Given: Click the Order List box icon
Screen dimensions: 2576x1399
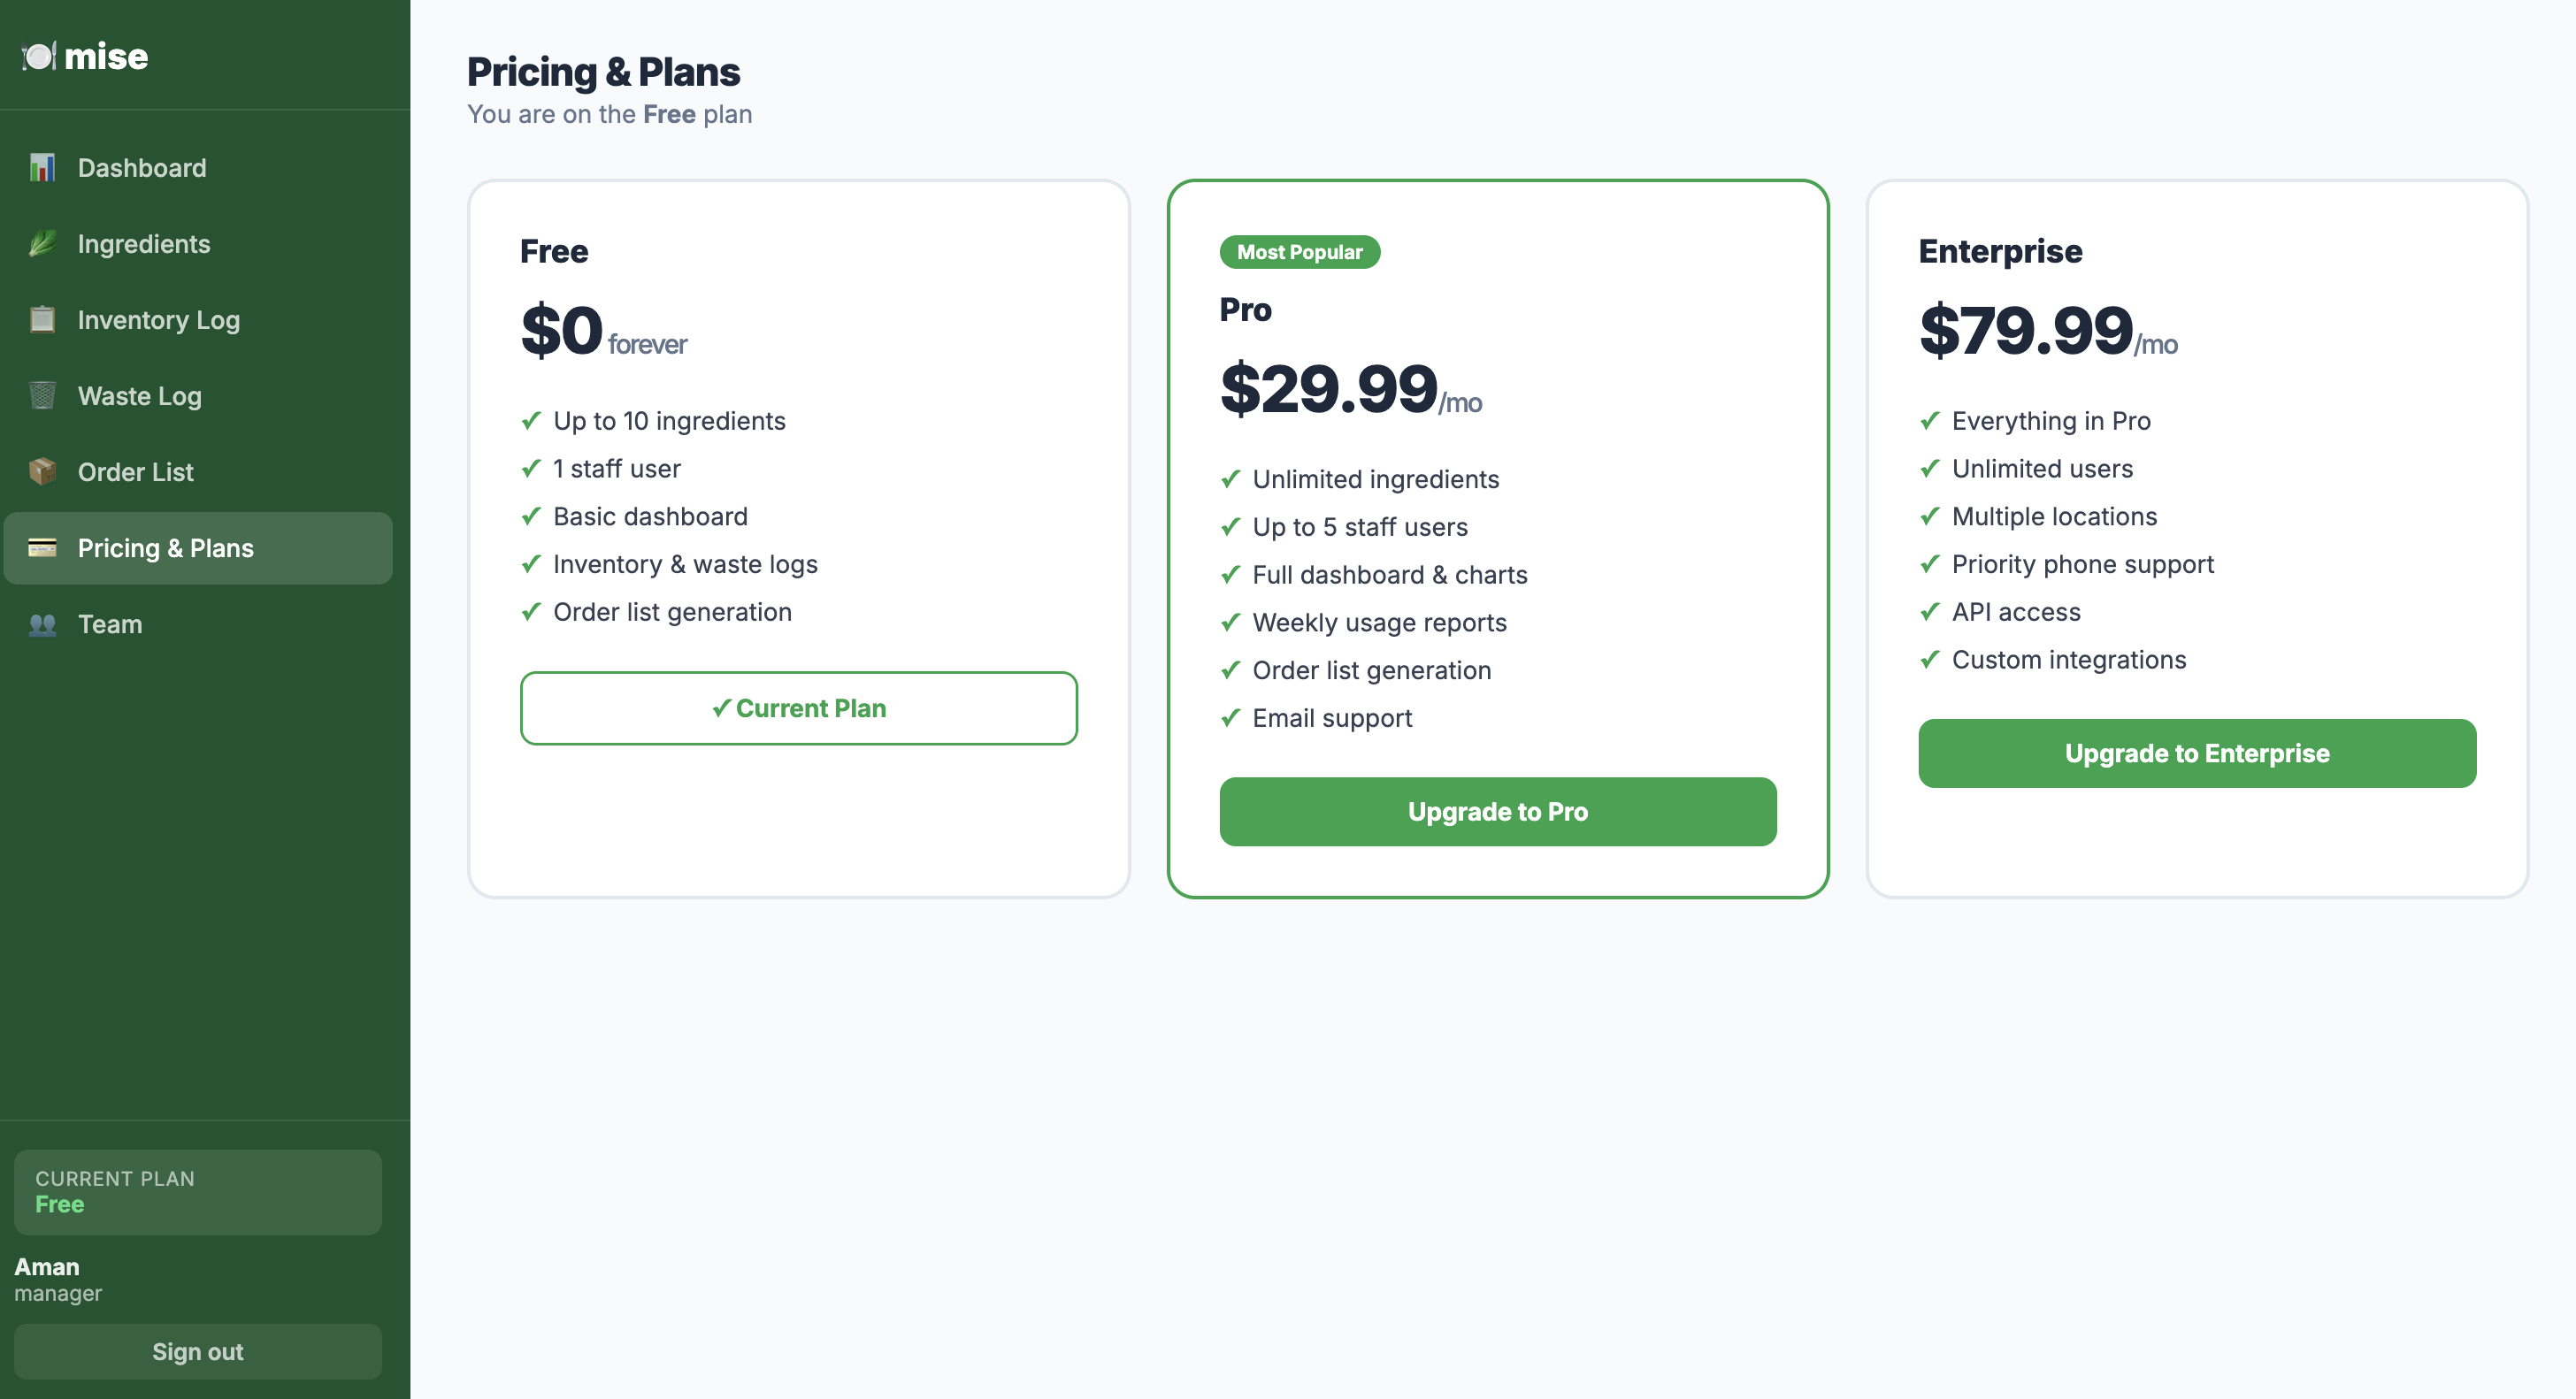Looking at the screenshot, I should (x=42, y=472).
